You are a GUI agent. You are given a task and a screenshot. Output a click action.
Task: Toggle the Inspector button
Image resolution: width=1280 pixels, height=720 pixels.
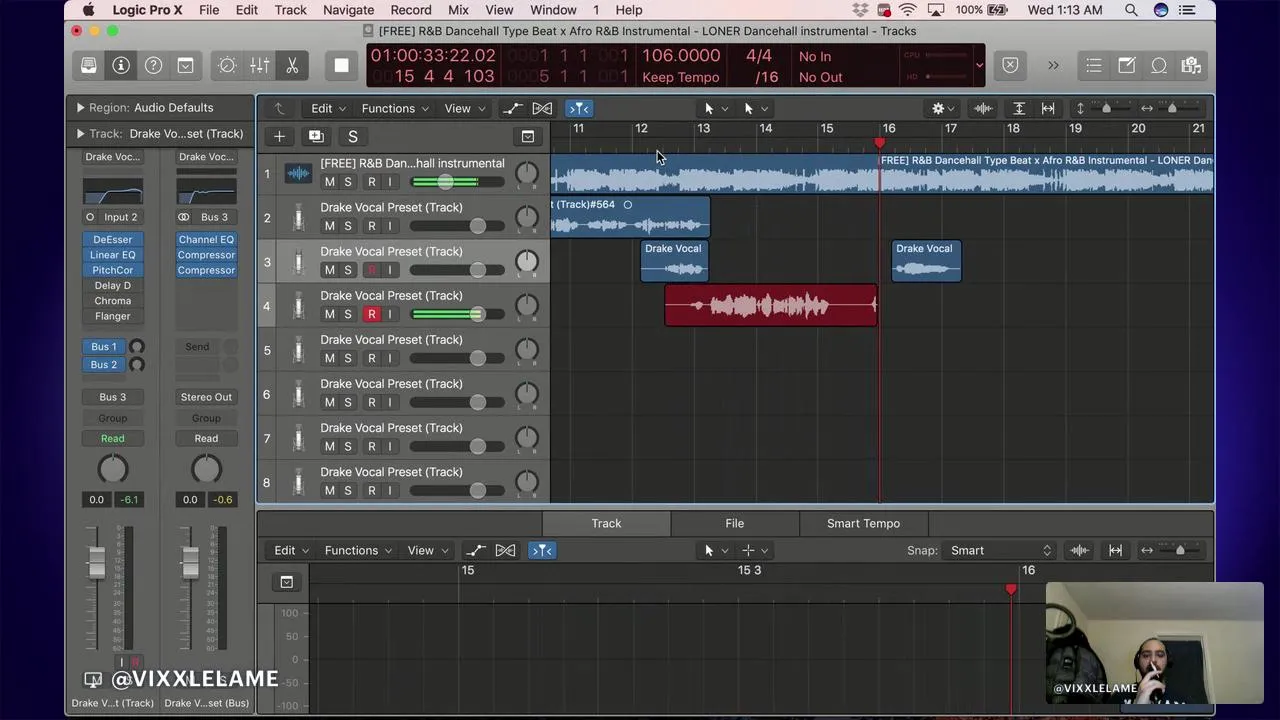point(121,65)
